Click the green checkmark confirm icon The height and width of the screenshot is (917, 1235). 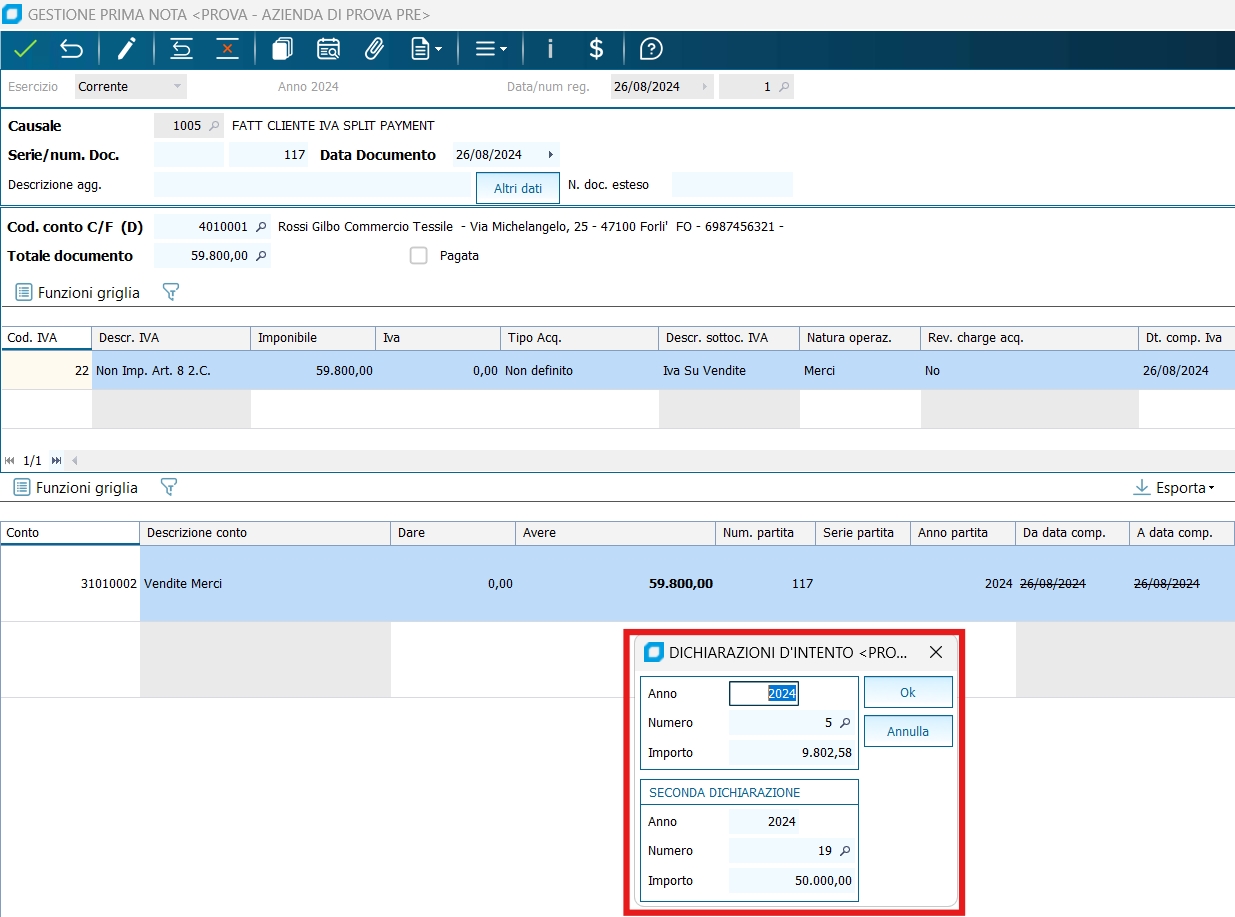pyautogui.click(x=25, y=49)
